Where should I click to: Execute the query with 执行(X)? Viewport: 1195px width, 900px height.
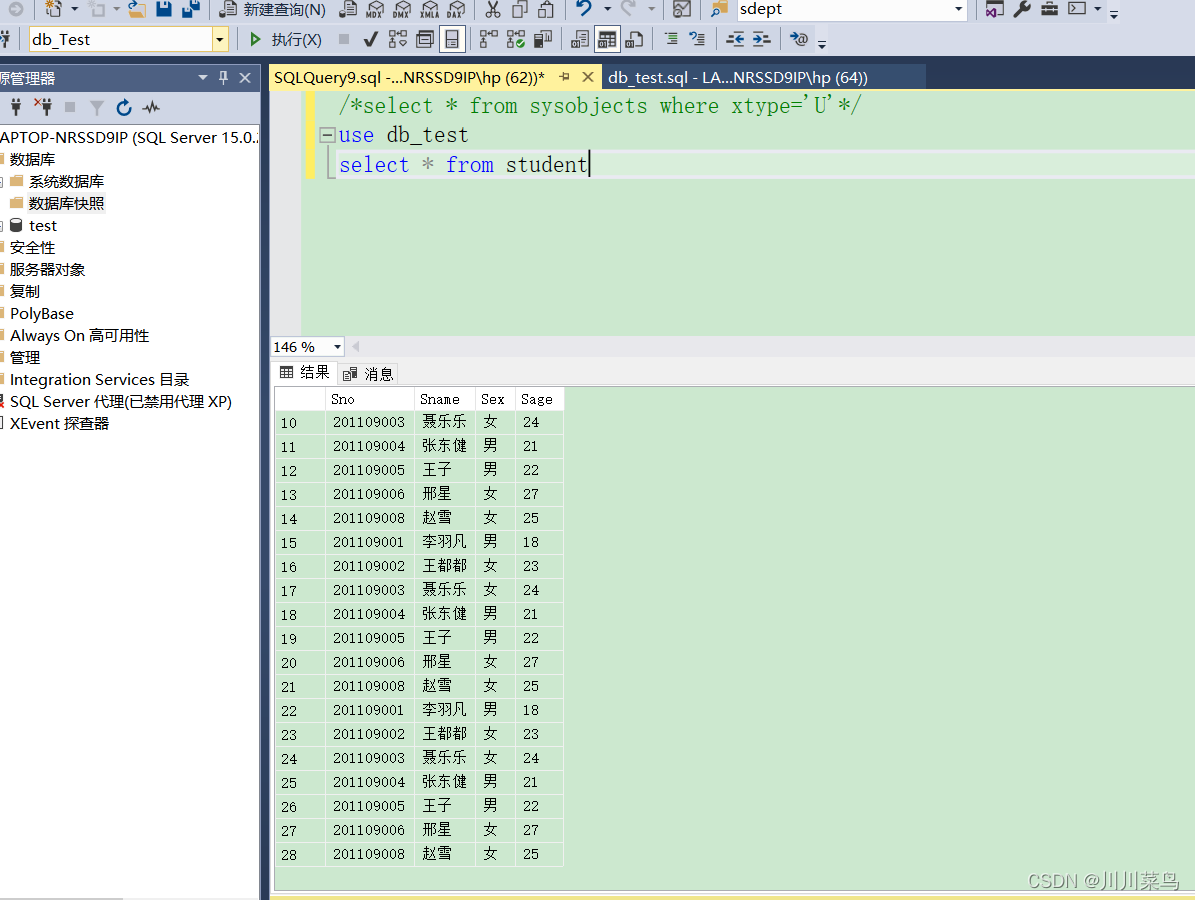click(286, 40)
